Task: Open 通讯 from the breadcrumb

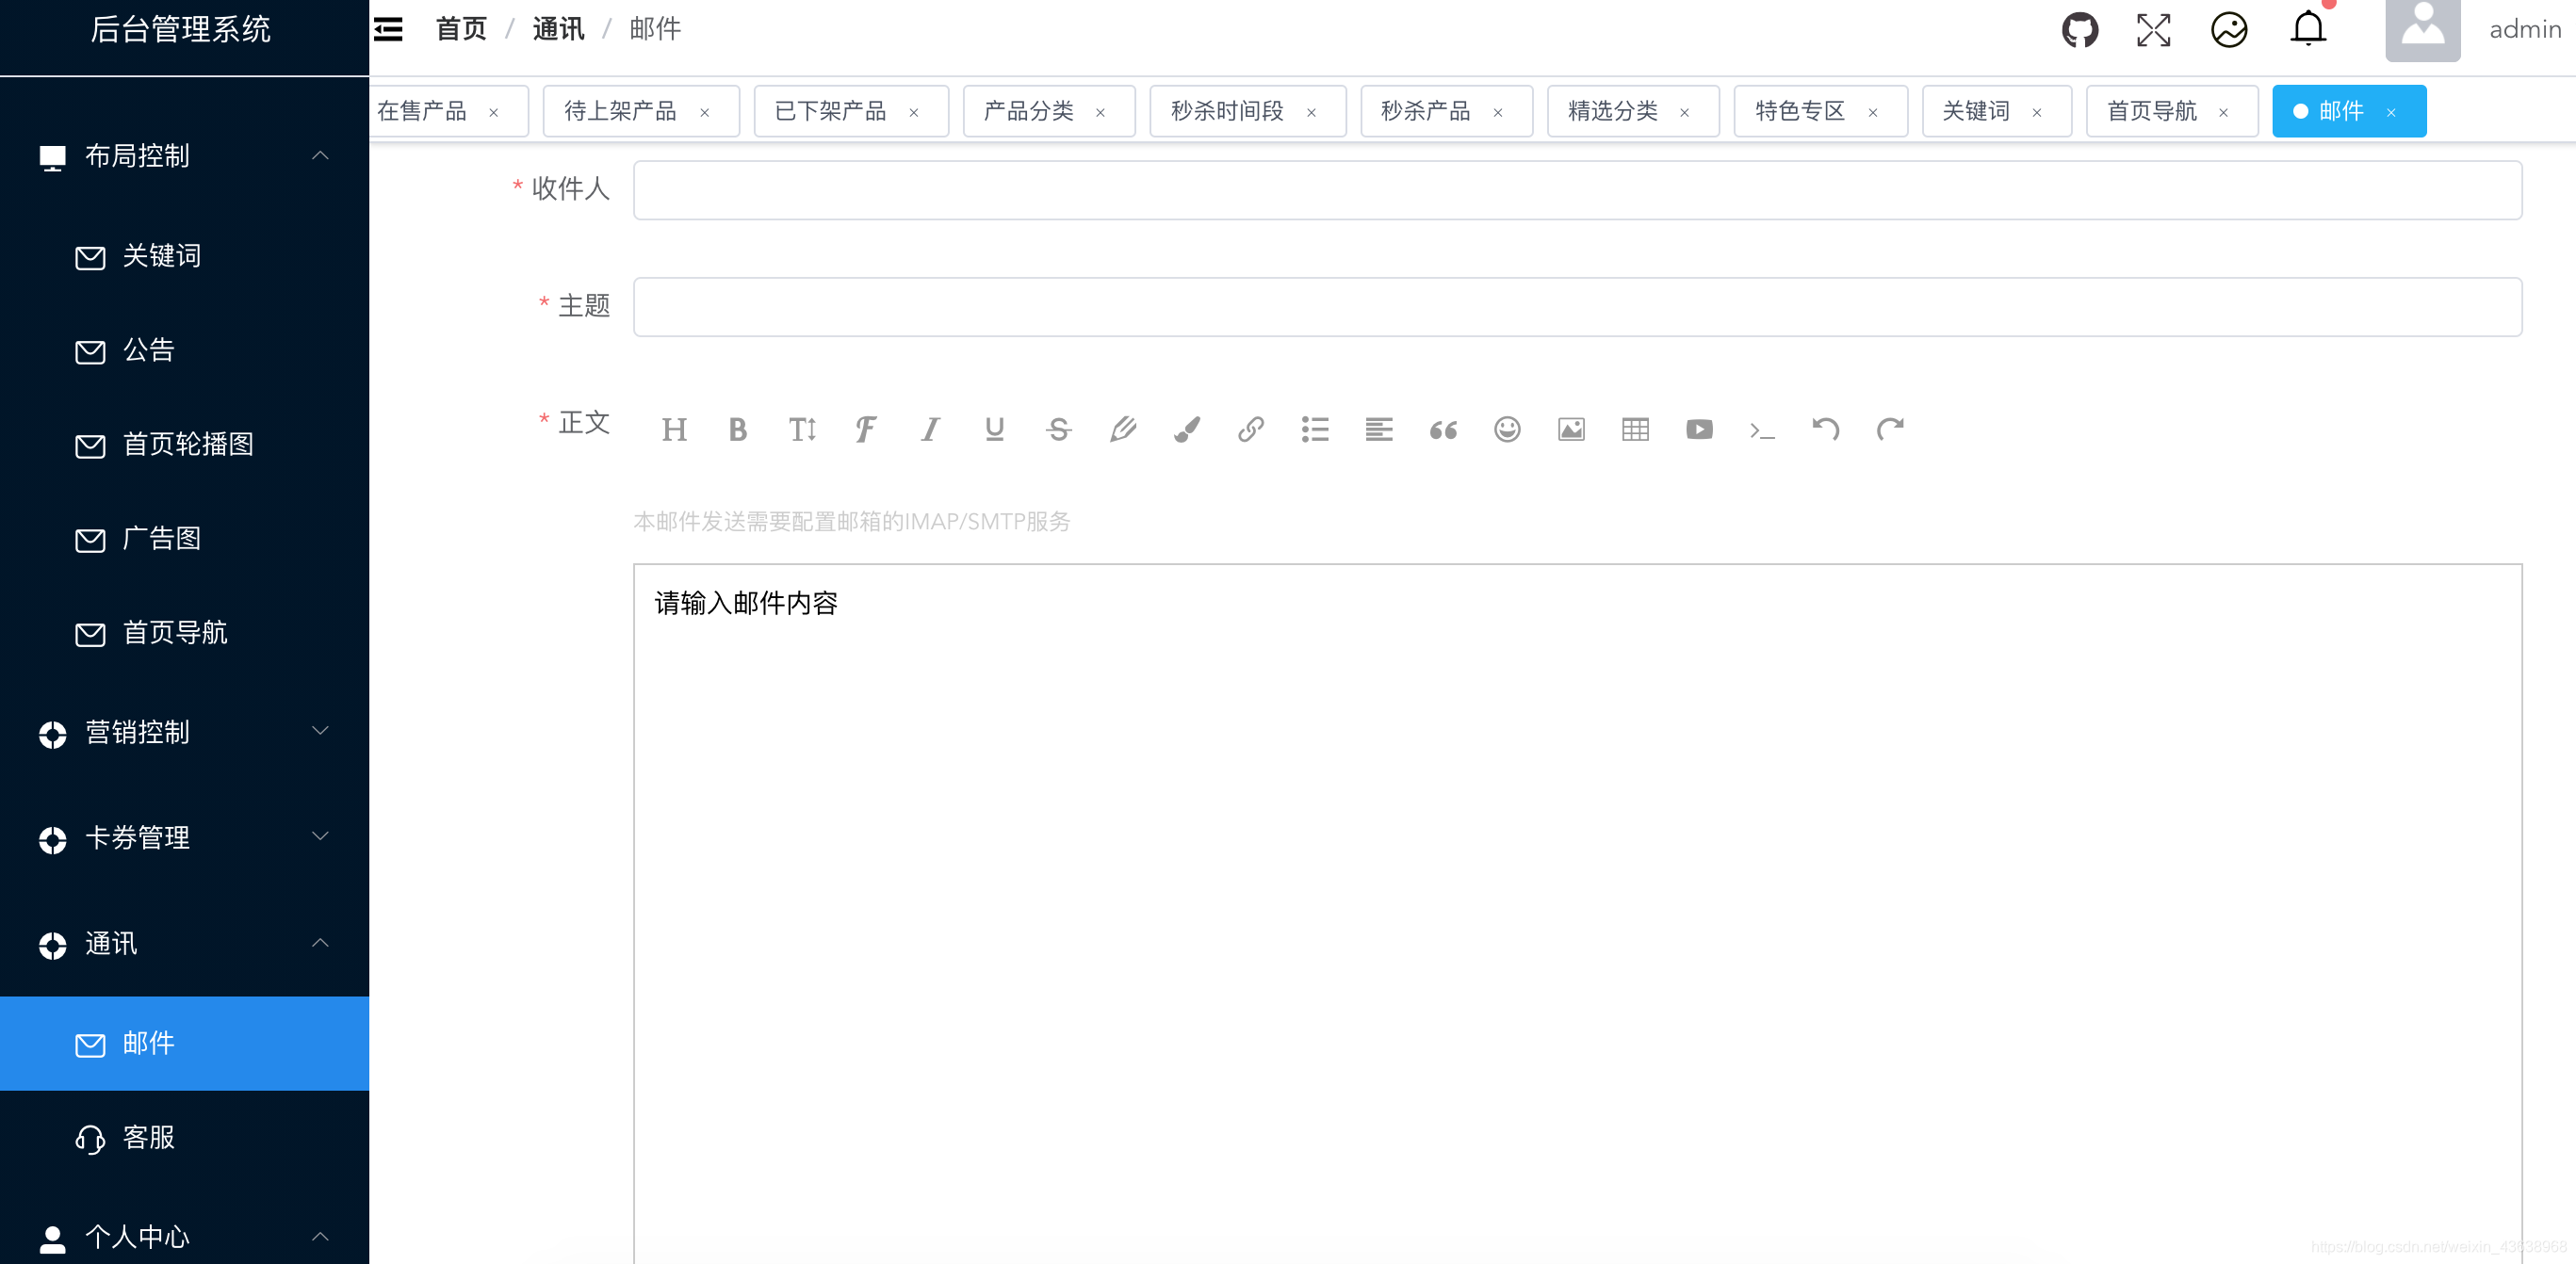Action: pyautogui.click(x=559, y=29)
